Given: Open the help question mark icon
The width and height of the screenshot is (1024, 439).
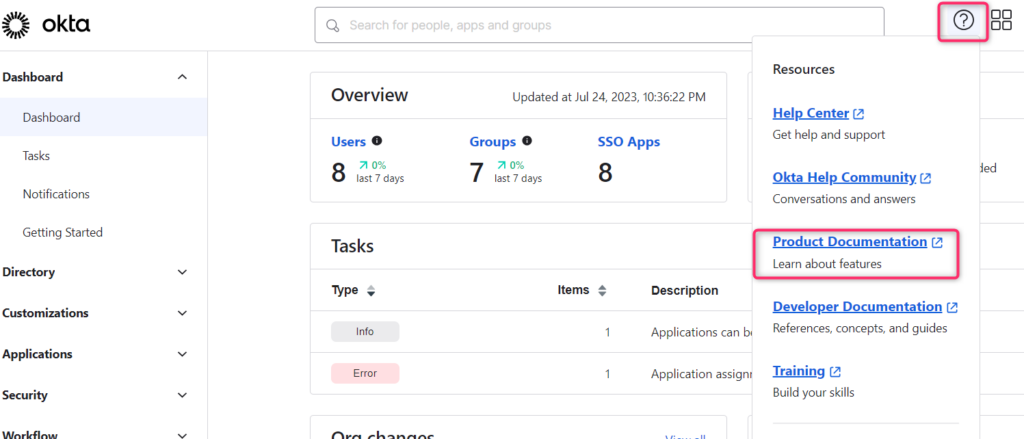Looking at the screenshot, I should point(963,20).
